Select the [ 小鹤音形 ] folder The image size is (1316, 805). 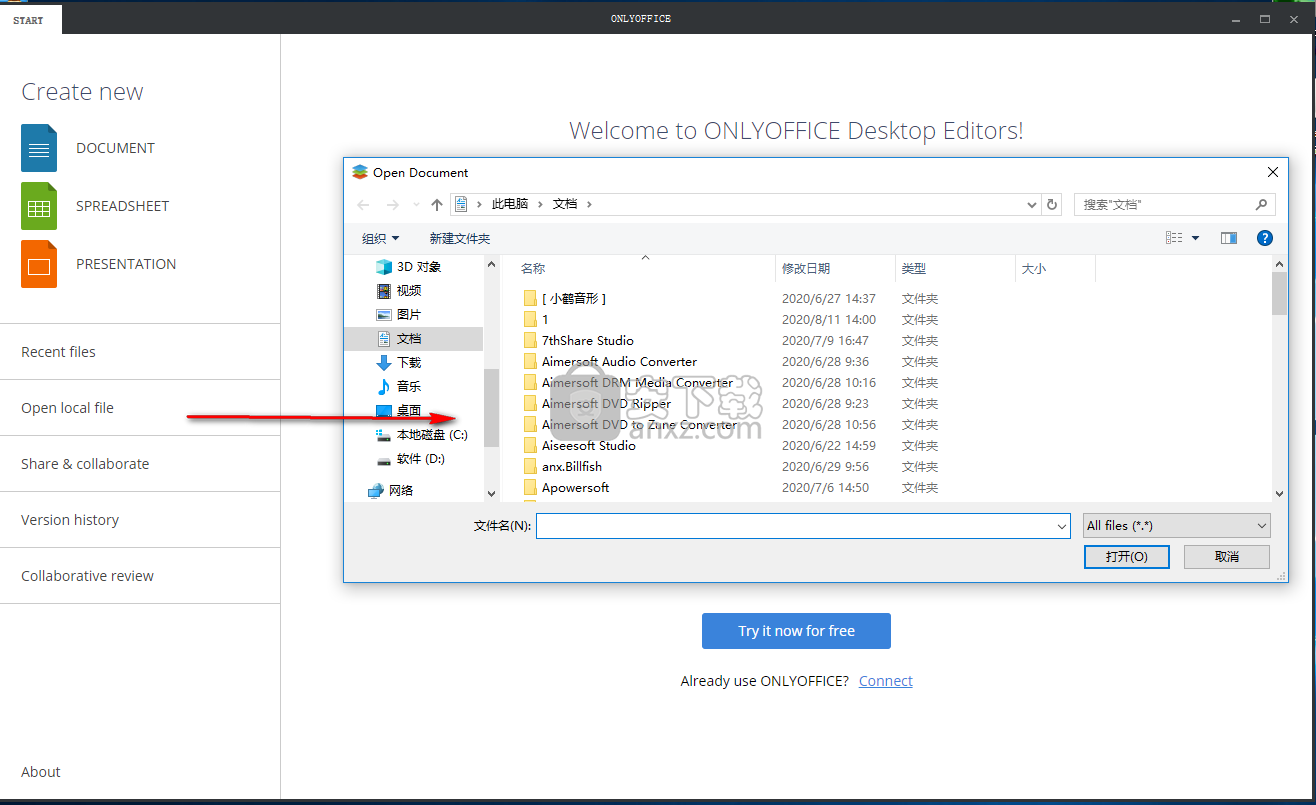pos(574,299)
